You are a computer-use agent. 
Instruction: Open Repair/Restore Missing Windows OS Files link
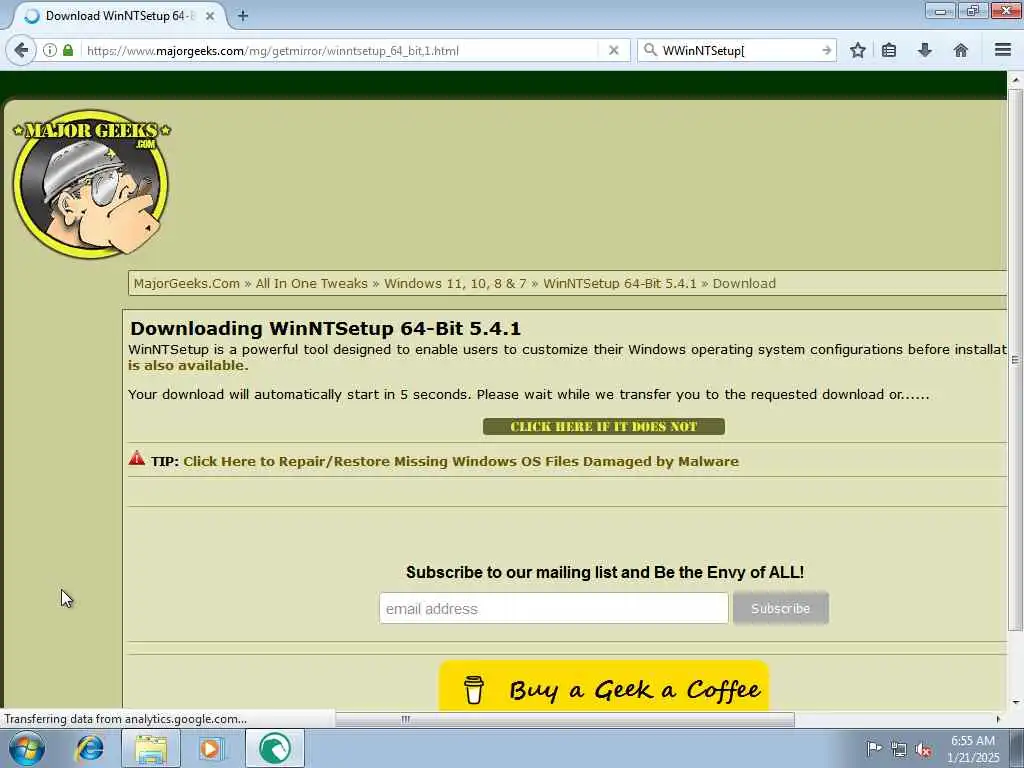click(461, 461)
